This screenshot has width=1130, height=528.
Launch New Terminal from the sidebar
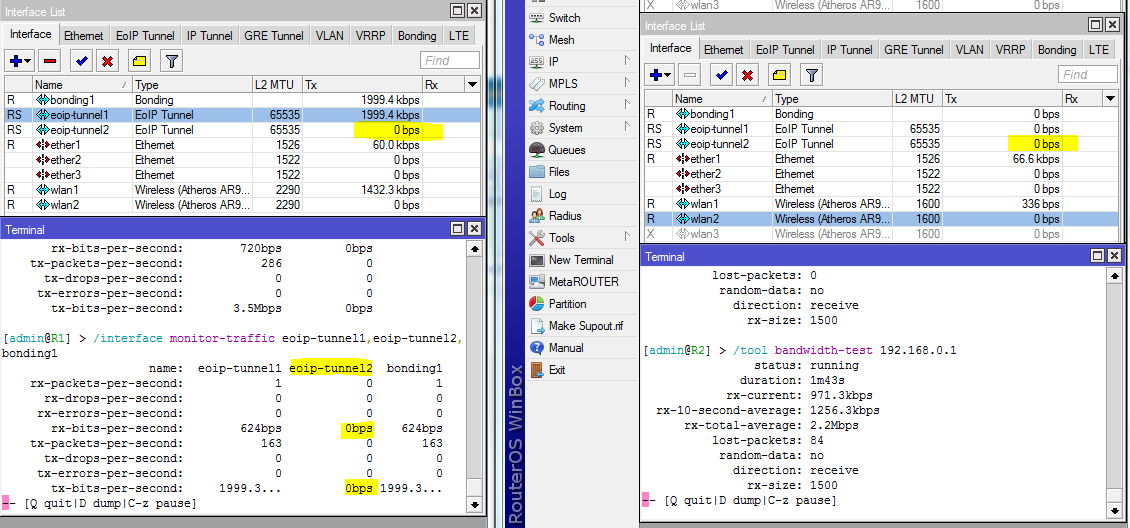tap(580, 260)
